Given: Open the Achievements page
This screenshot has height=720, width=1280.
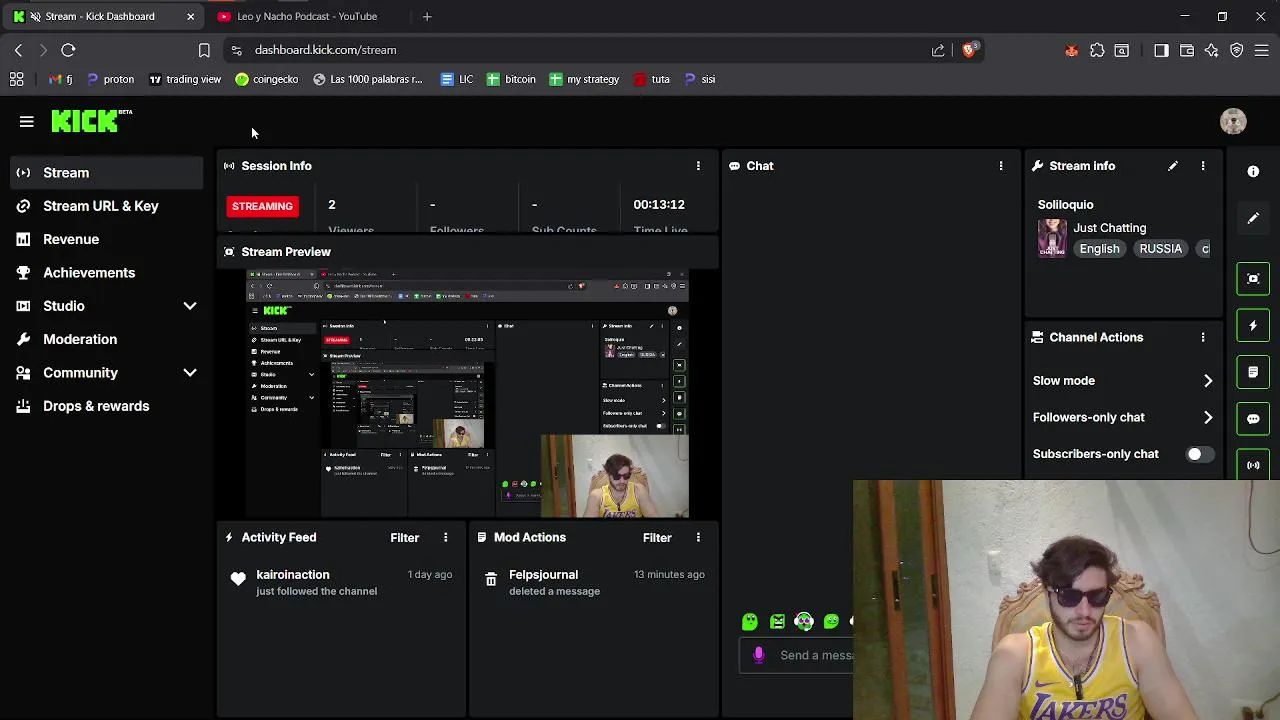Looking at the screenshot, I should click(x=108, y=273).
